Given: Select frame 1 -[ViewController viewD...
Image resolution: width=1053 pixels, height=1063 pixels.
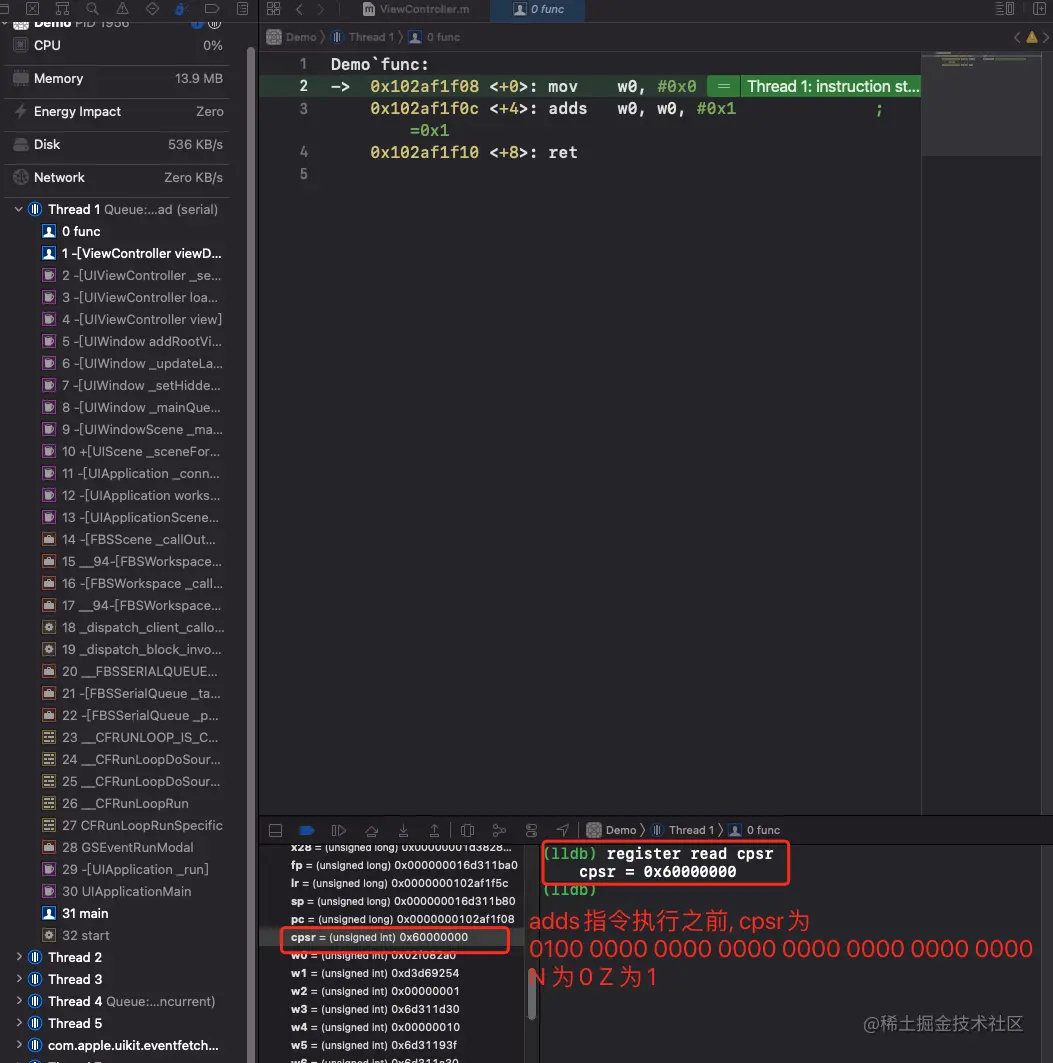Looking at the screenshot, I should (132, 254).
